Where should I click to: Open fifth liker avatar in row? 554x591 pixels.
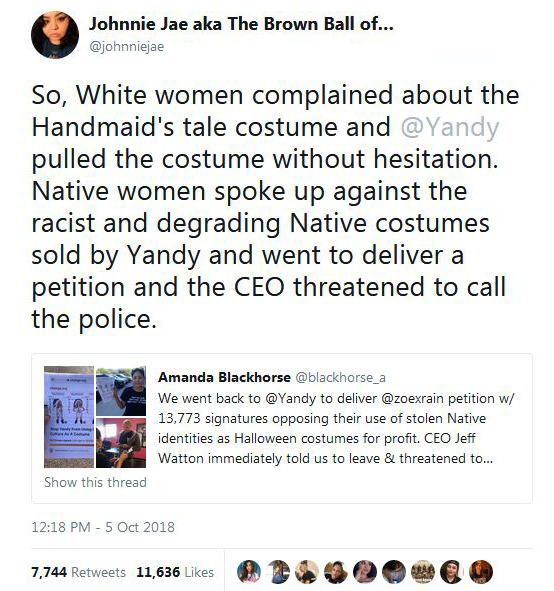(365, 572)
